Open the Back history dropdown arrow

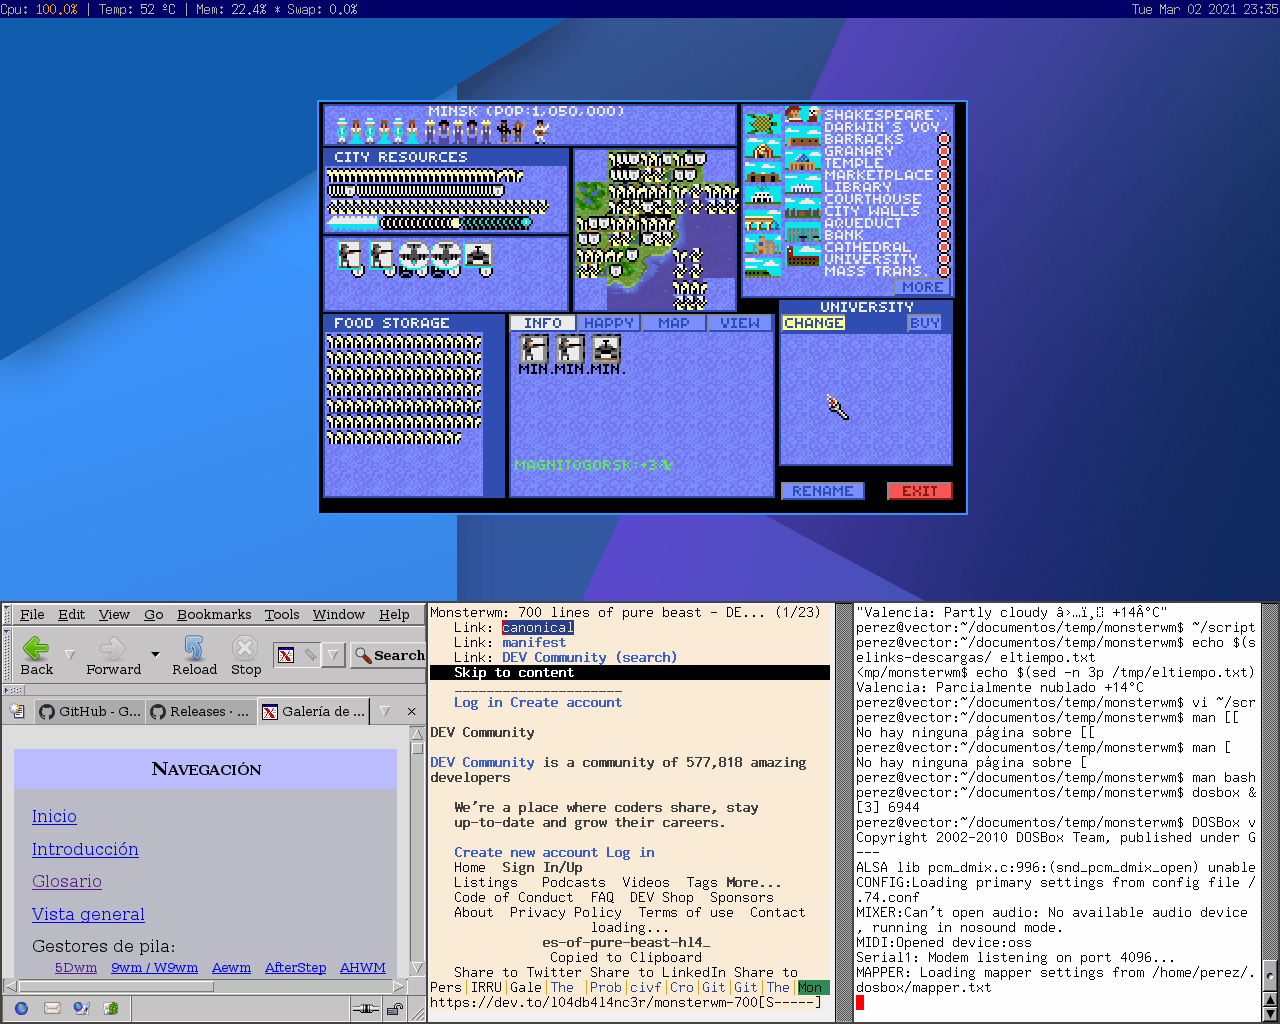[x=69, y=655]
